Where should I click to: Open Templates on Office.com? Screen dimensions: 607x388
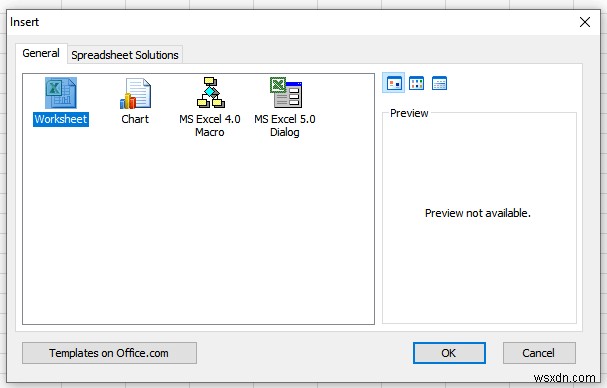109,353
